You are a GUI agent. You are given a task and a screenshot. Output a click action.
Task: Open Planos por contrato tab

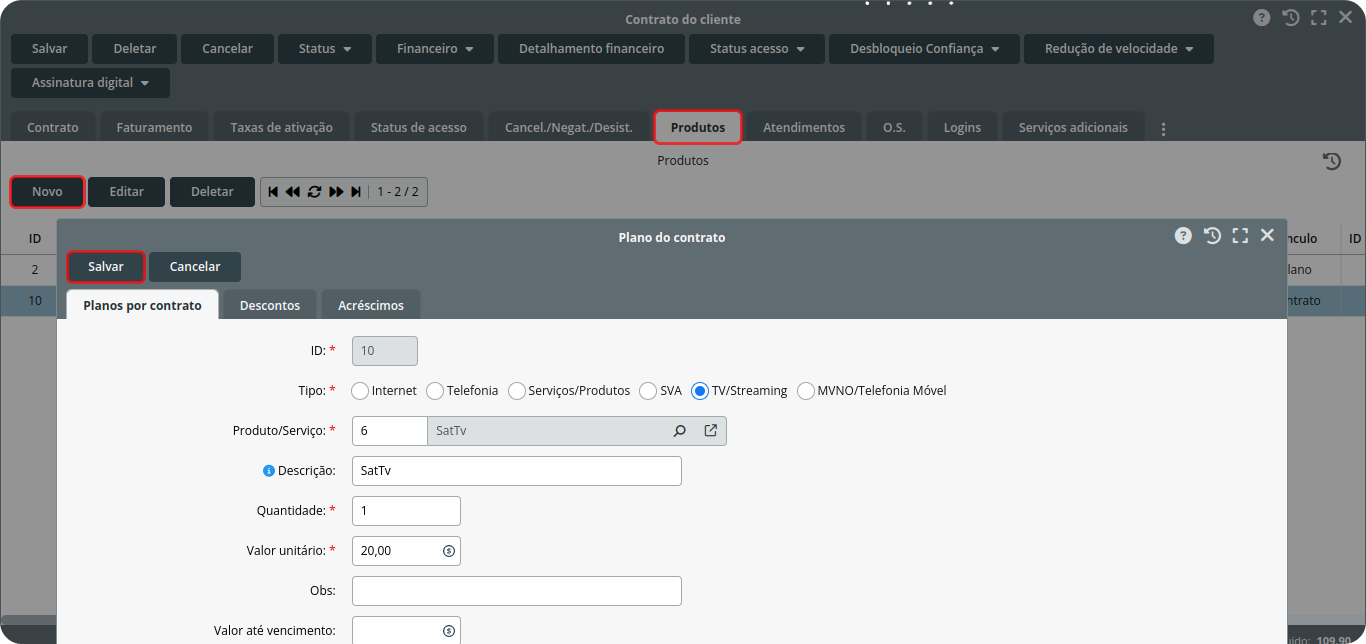[x=142, y=305]
